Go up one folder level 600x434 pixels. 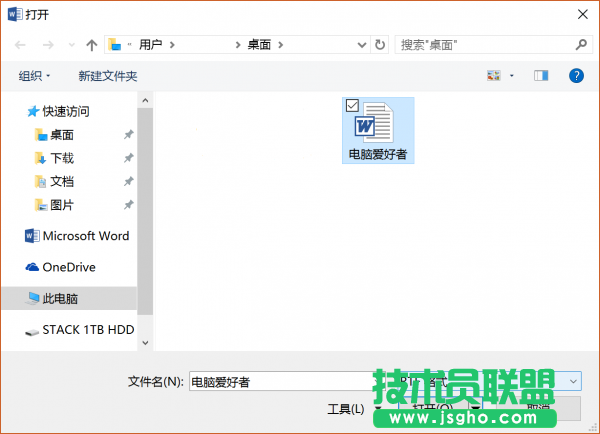(x=92, y=45)
